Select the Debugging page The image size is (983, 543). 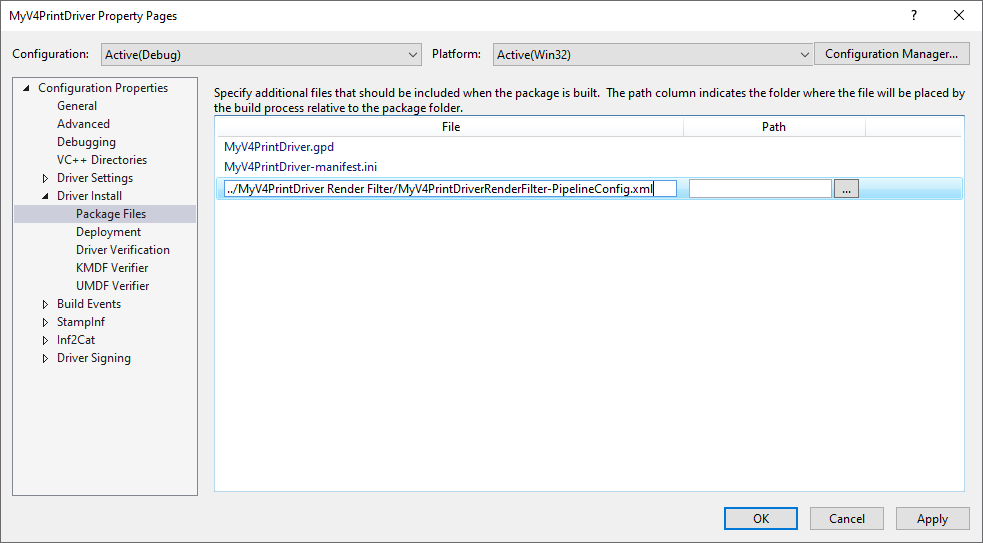87,142
